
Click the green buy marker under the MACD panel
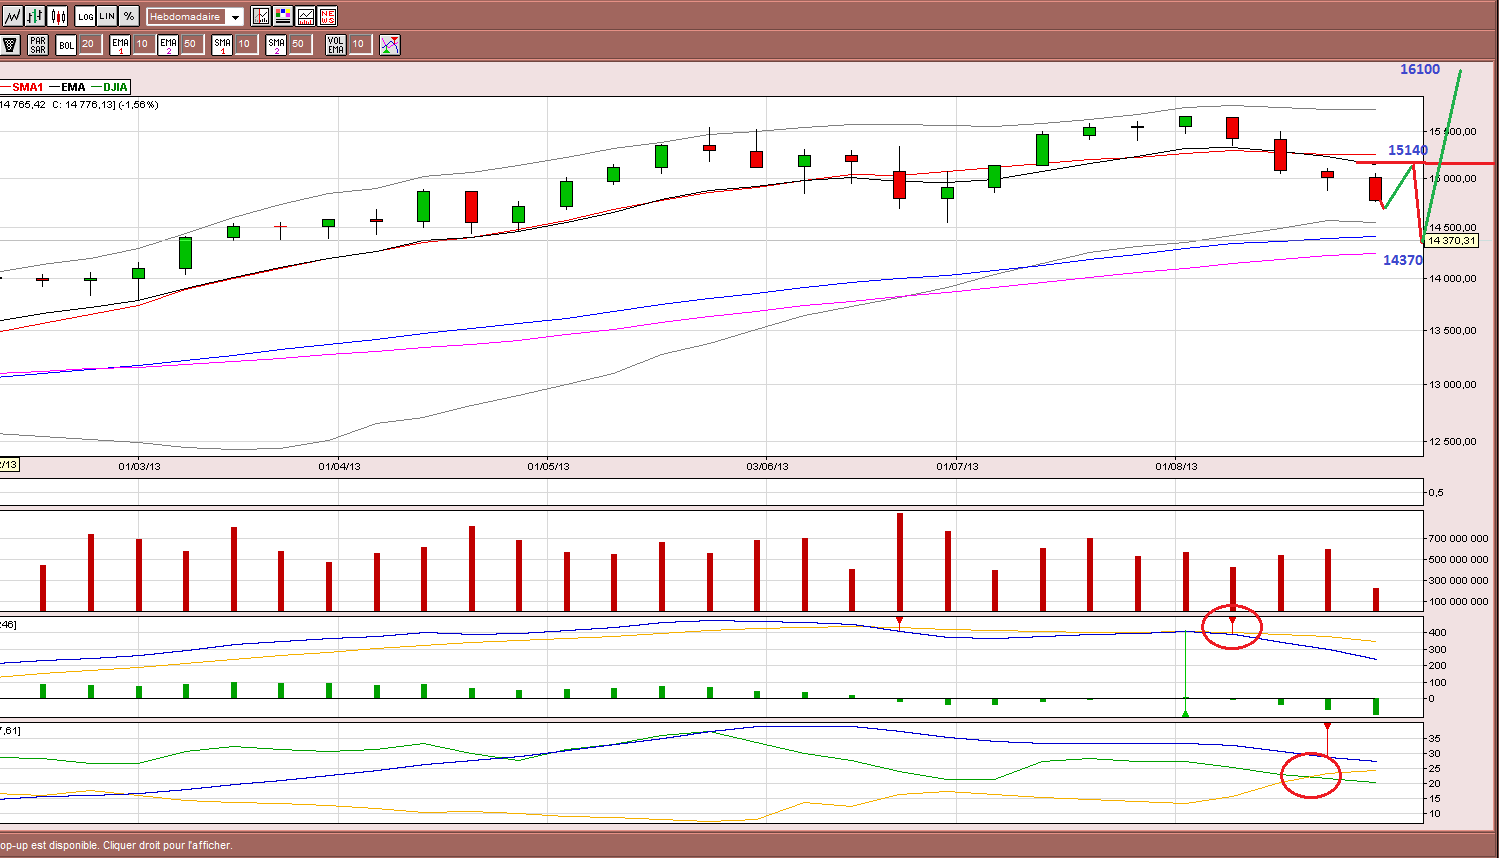pyautogui.click(x=1186, y=713)
